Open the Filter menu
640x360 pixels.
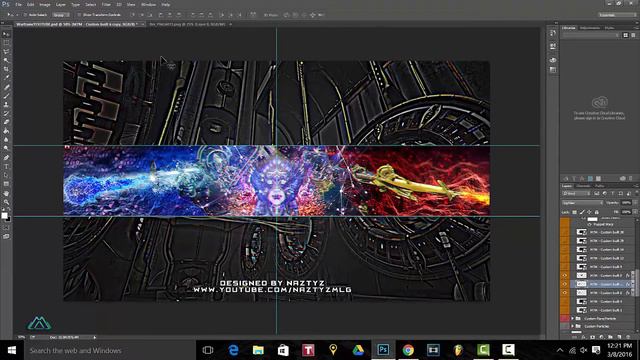[x=106, y=4]
